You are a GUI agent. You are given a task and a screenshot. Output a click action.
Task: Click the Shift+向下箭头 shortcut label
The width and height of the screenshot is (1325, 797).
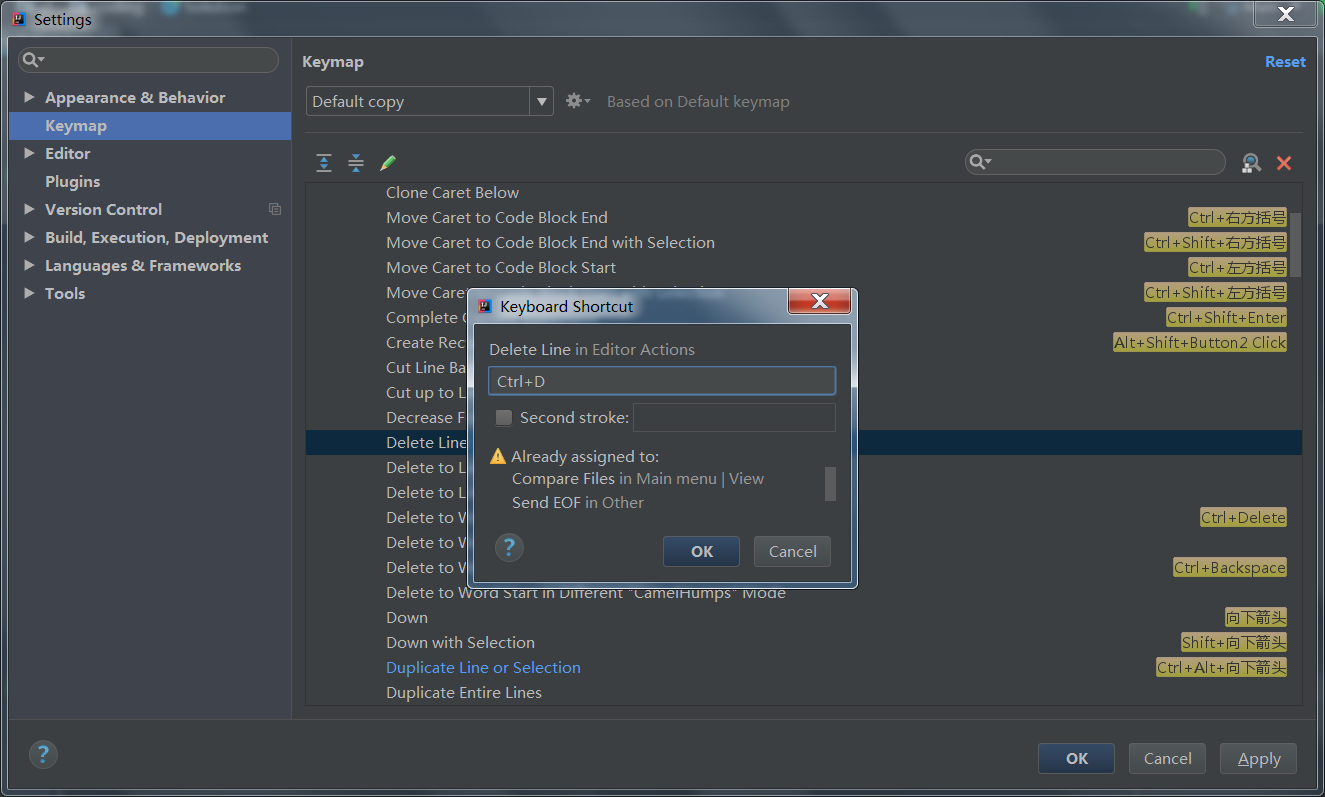click(x=1234, y=642)
